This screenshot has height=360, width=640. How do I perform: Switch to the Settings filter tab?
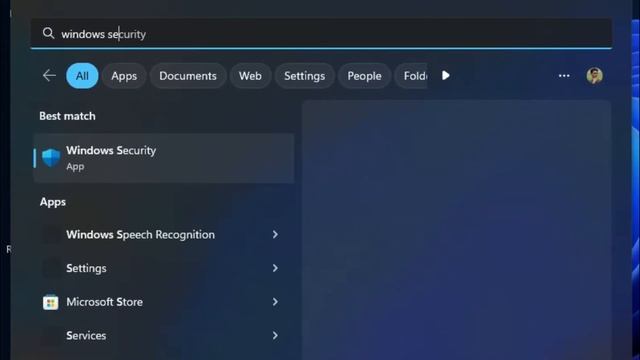[x=304, y=76]
